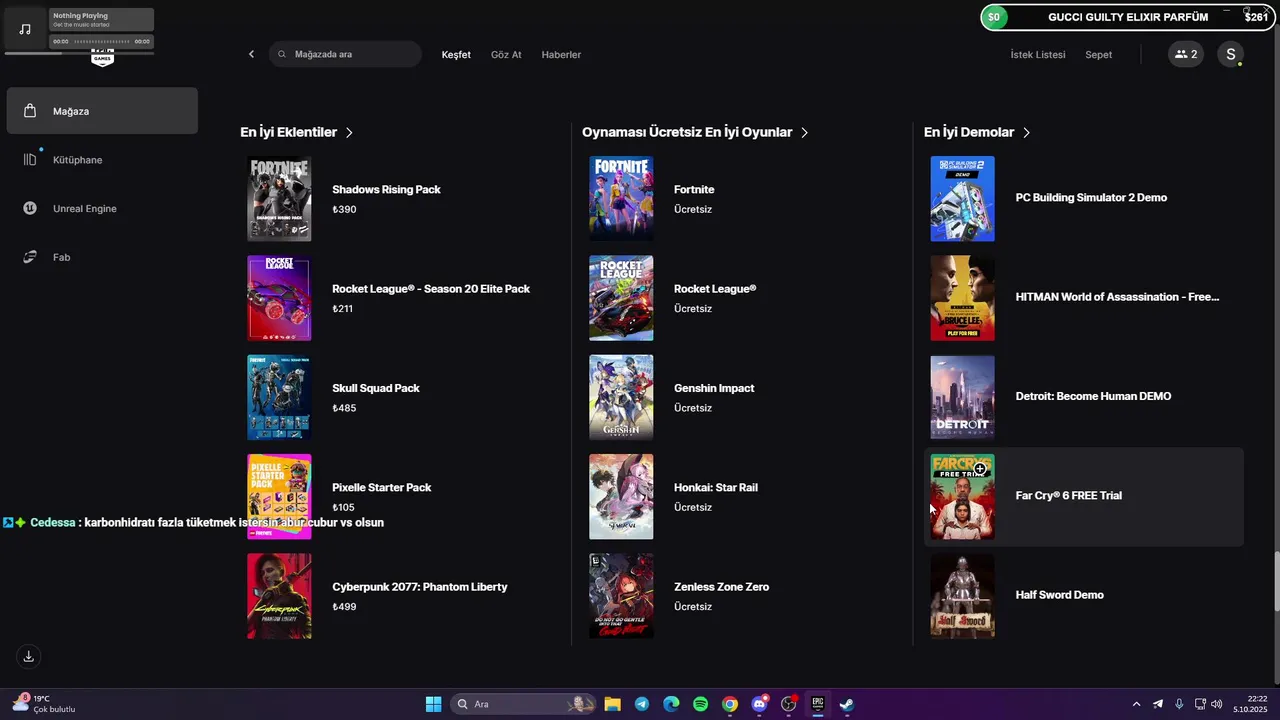Open weather widget showing 19°C
The width and height of the screenshot is (1280, 720).
pyautogui.click(x=44, y=704)
